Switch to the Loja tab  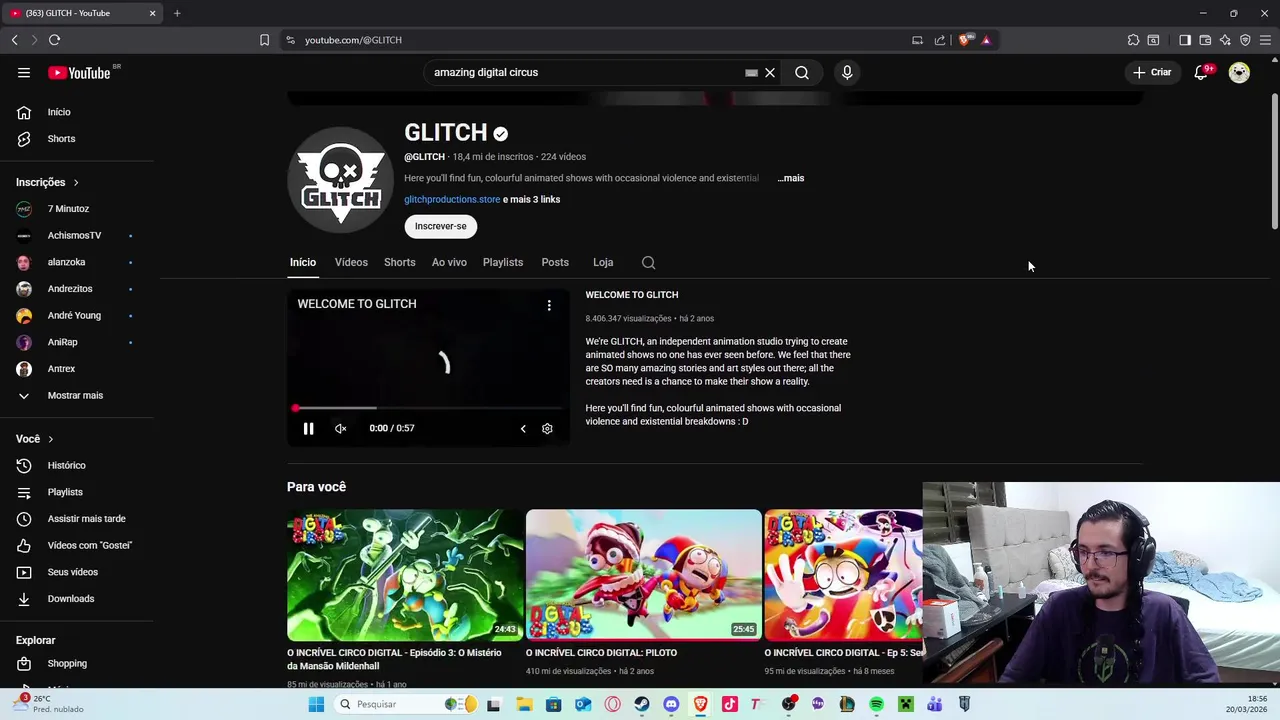coord(603,262)
